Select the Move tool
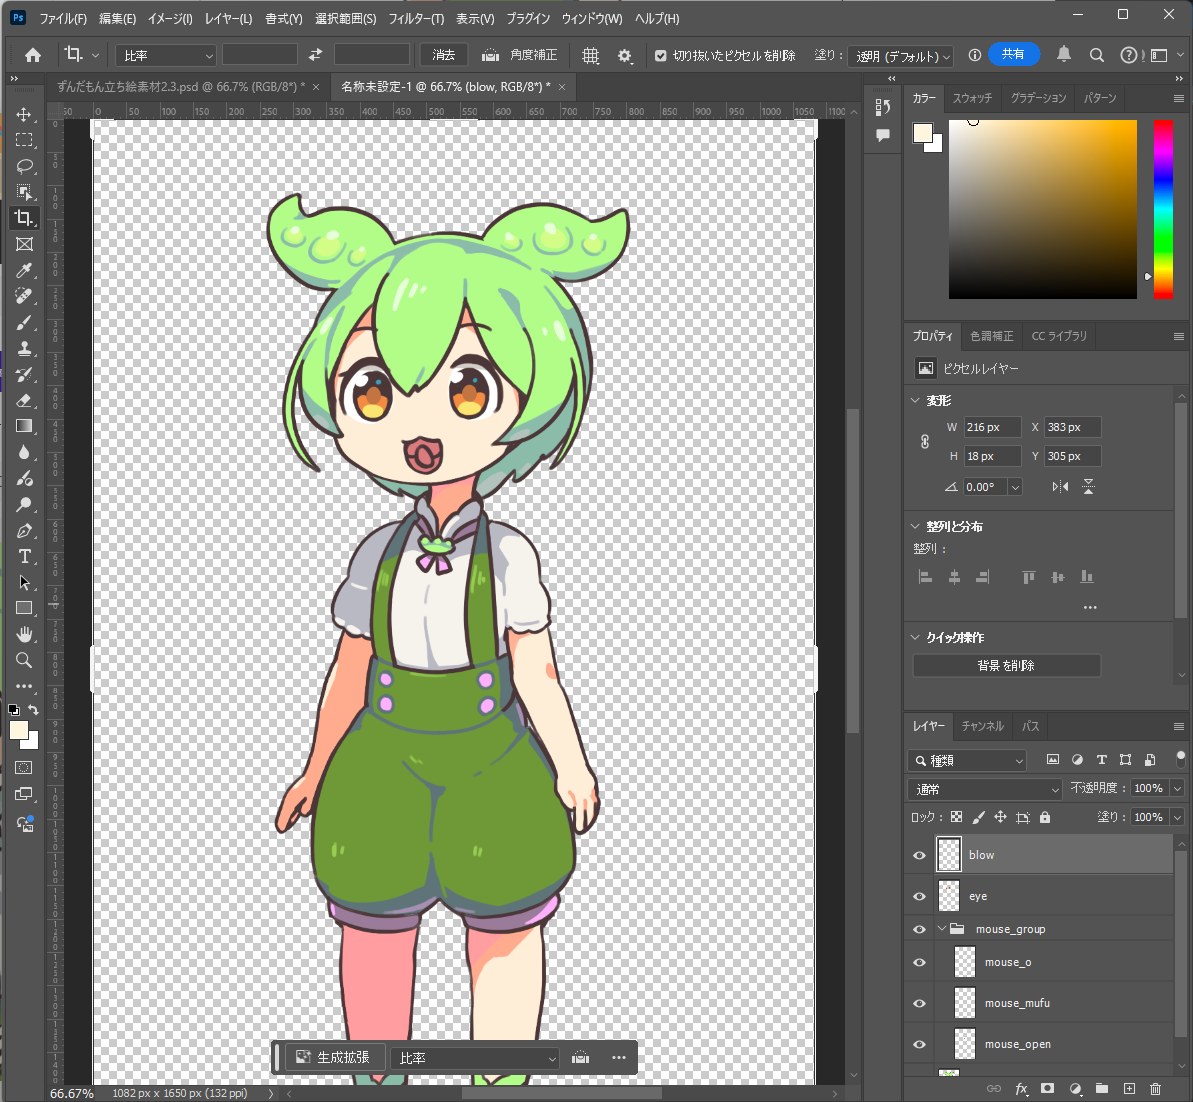 point(25,113)
